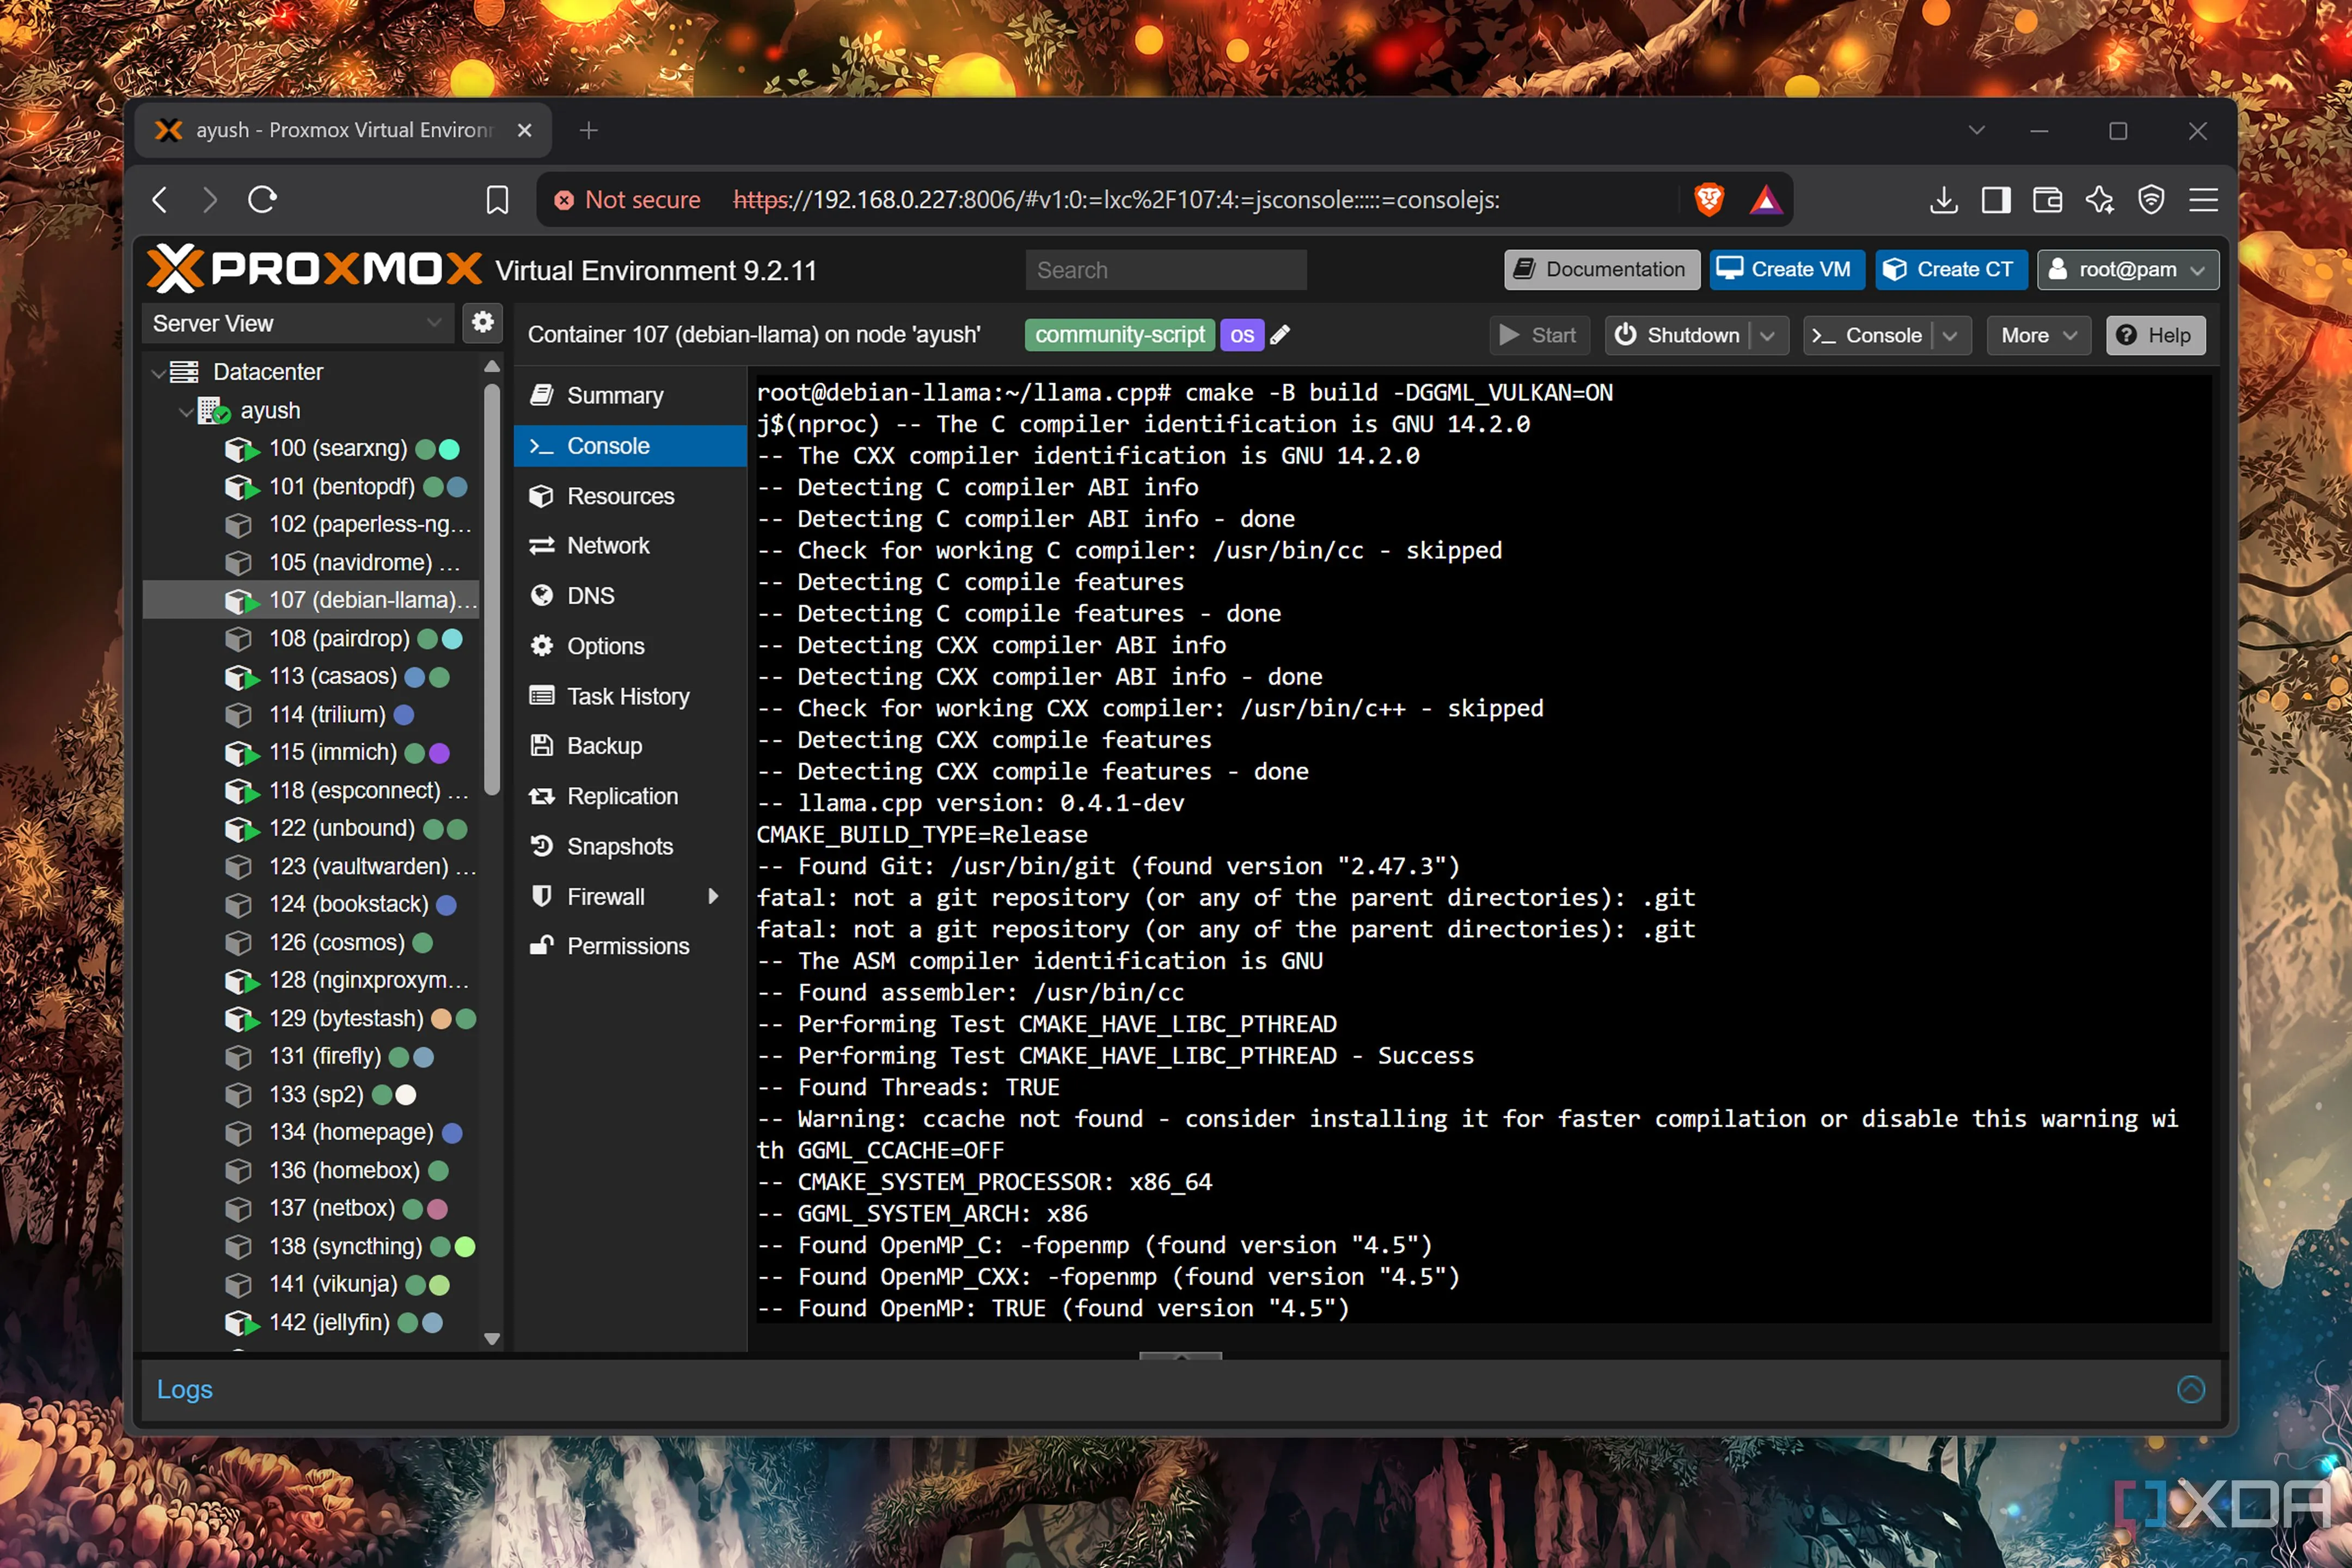
Task: Open the Backup tab
Action: [630, 746]
